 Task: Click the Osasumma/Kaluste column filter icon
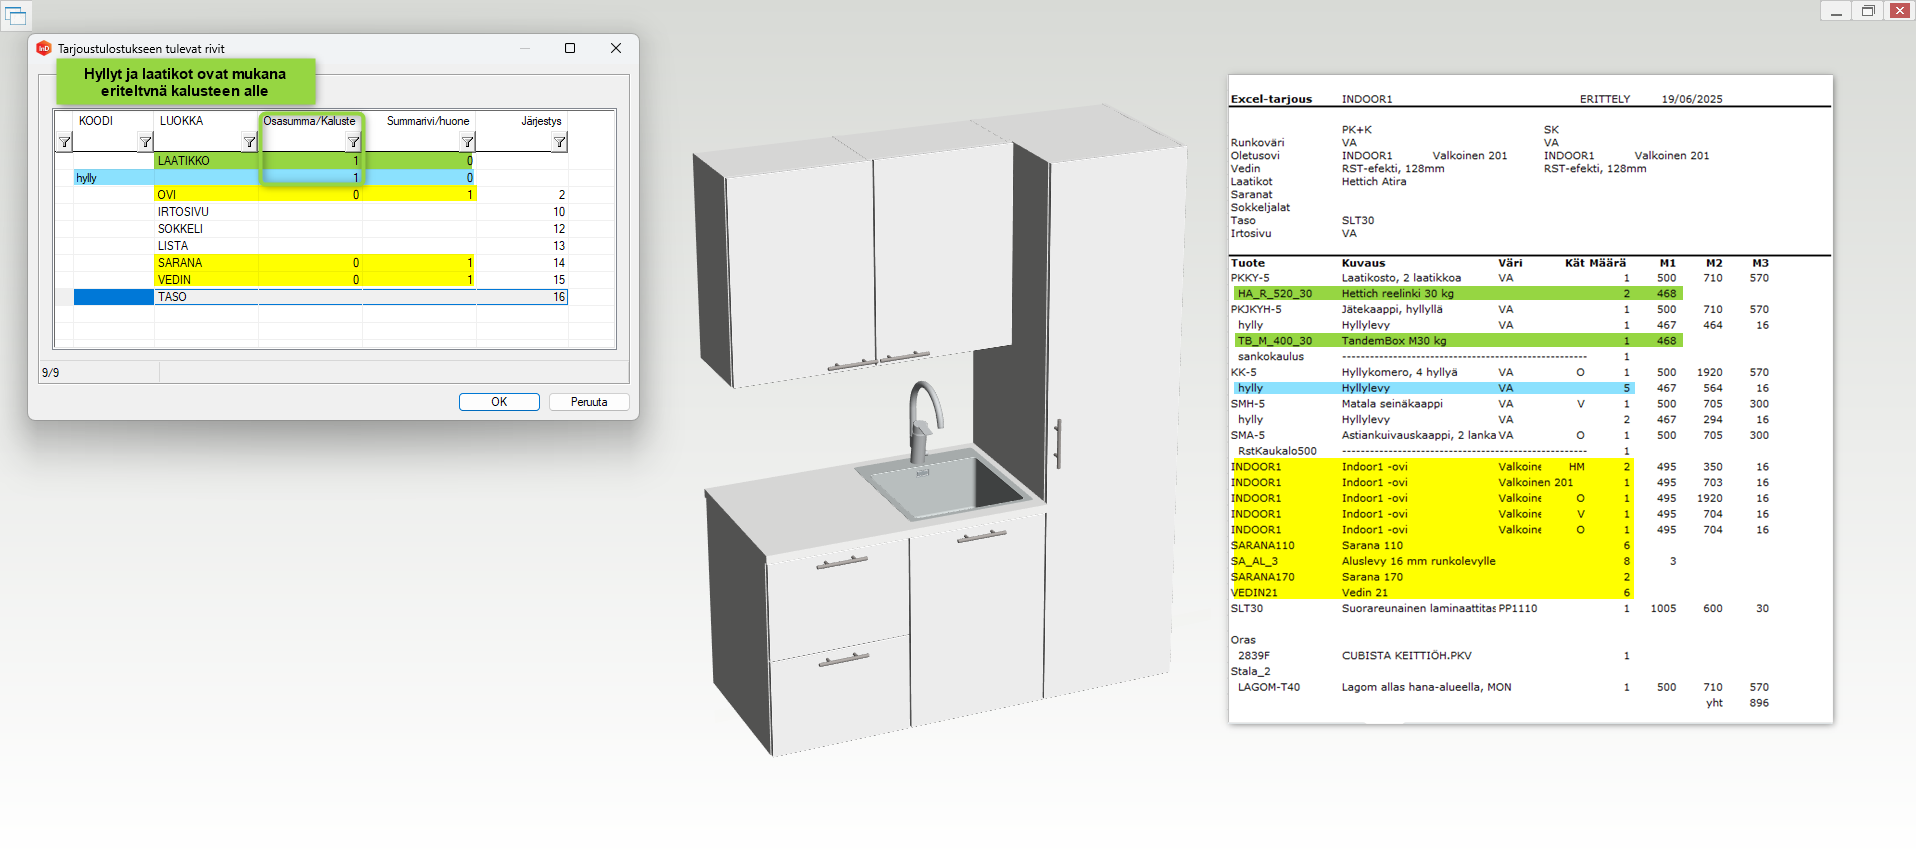(353, 142)
